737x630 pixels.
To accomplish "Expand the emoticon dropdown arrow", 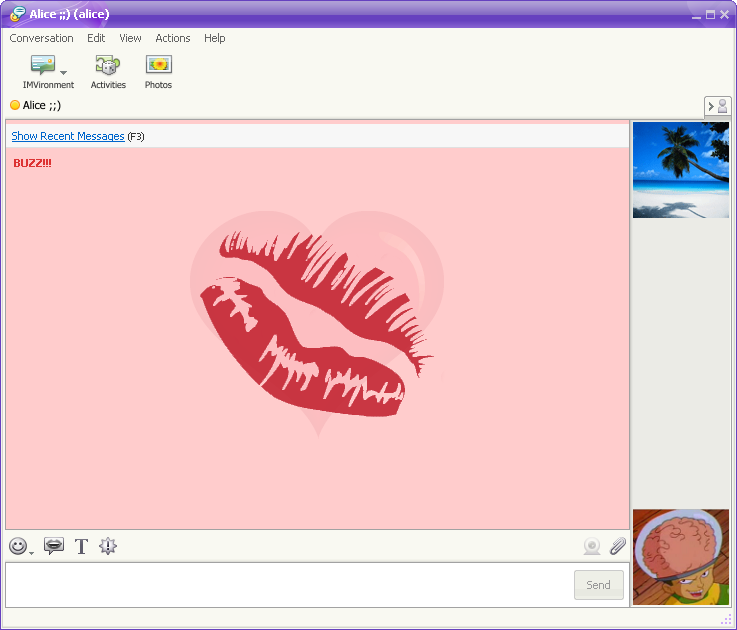I will click(32, 552).
